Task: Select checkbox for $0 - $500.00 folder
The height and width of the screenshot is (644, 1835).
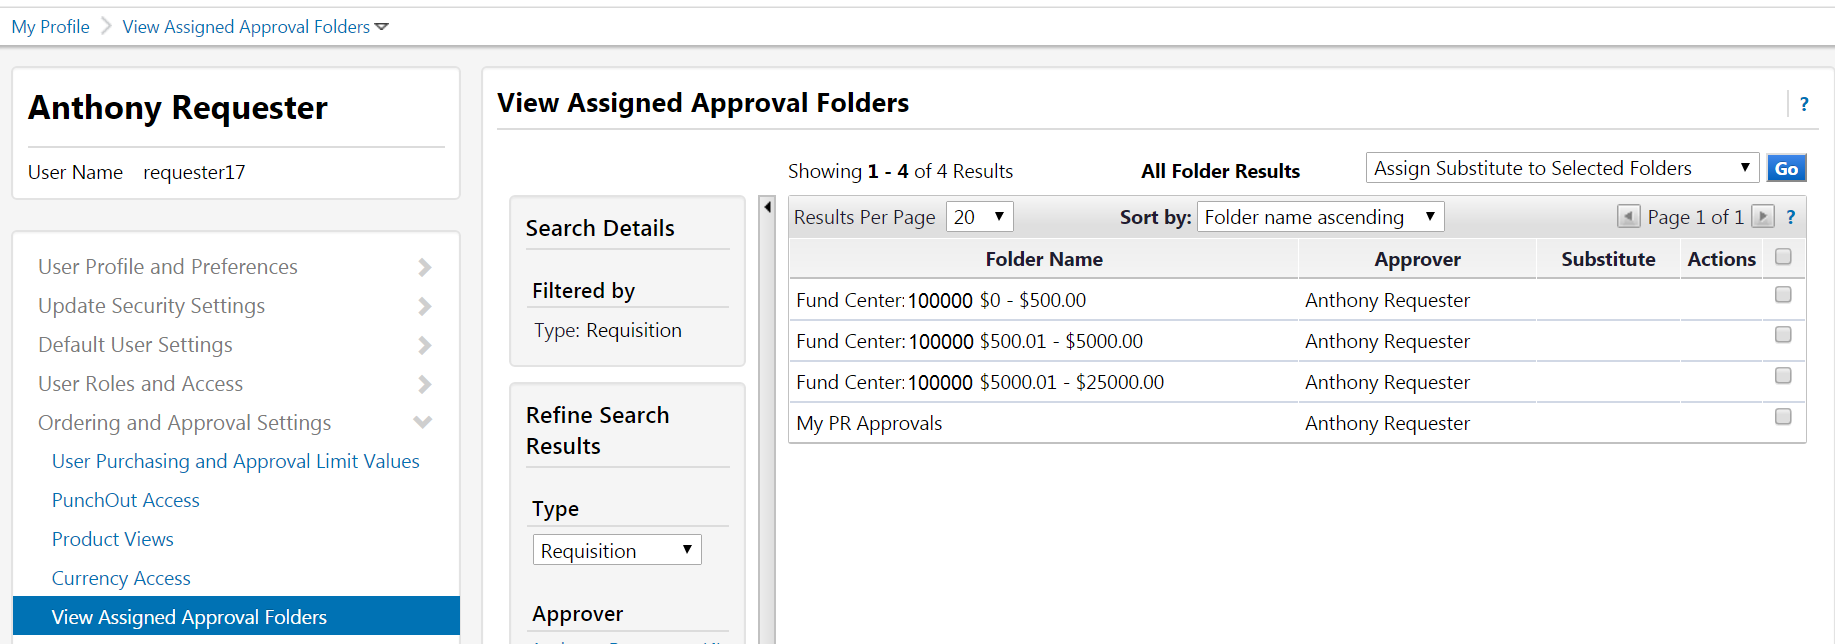Action: [1783, 295]
